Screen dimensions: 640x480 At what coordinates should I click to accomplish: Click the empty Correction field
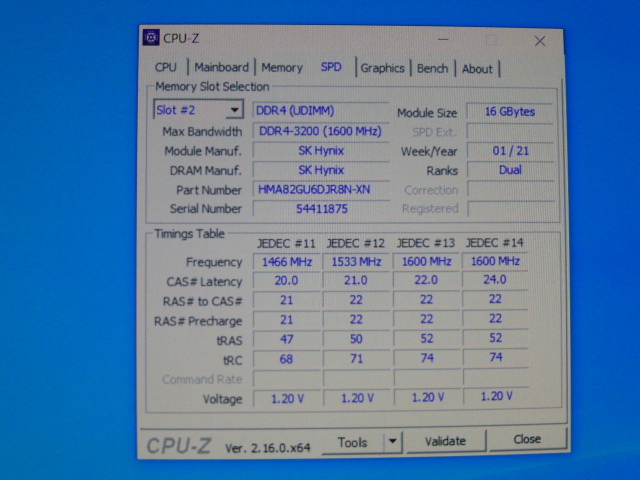(510, 189)
